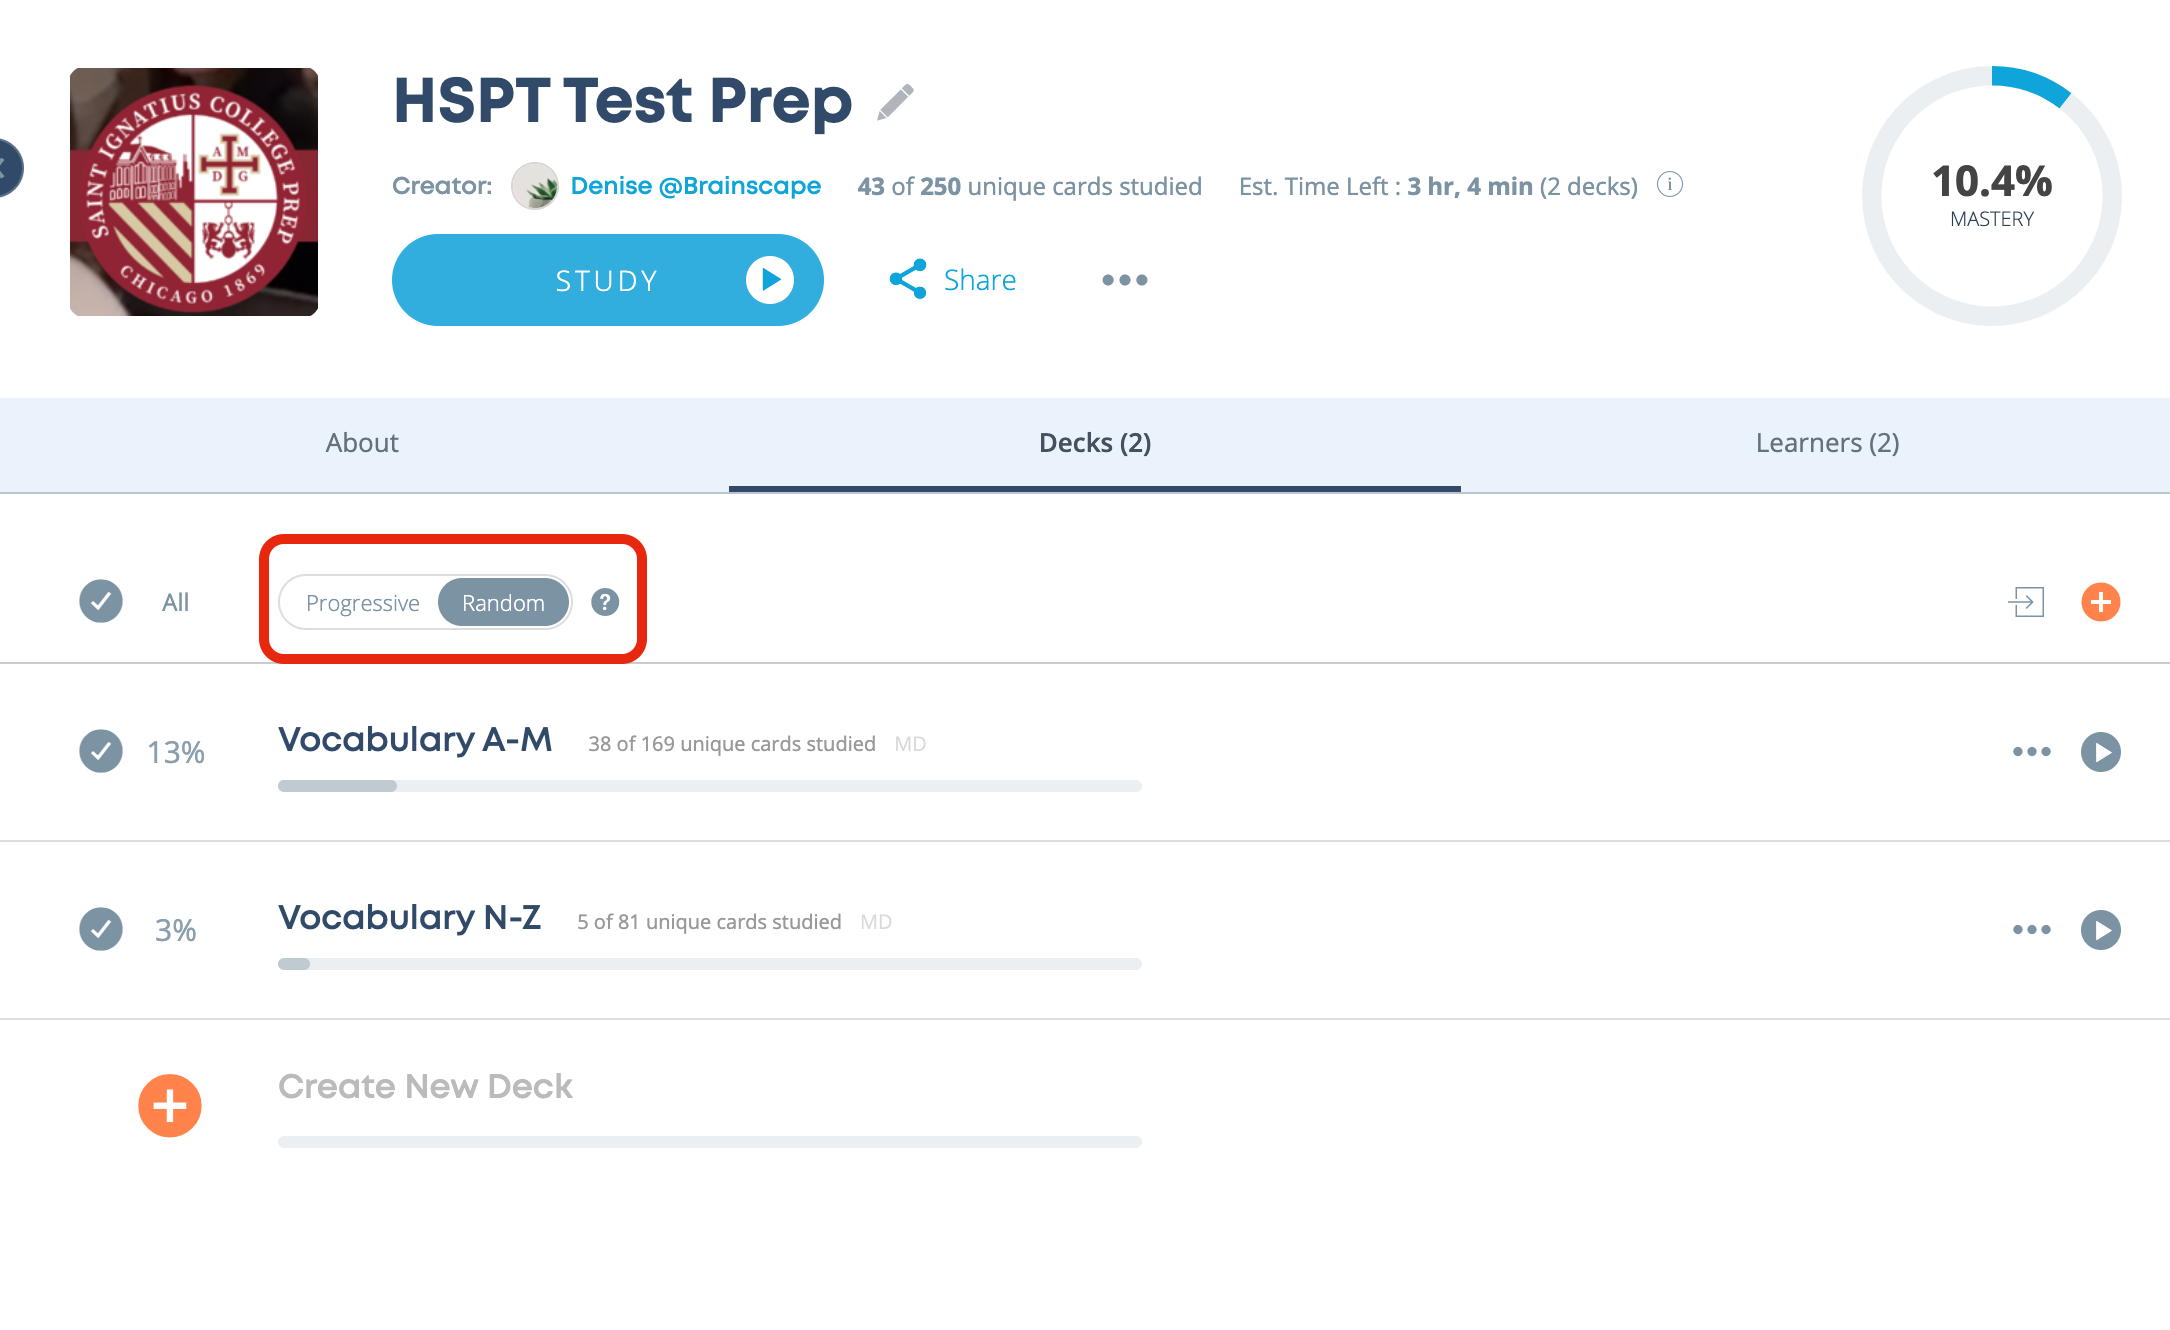Play the Vocabulary N-Z deck
The height and width of the screenshot is (1330, 2170).
(x=2101, y=930)
